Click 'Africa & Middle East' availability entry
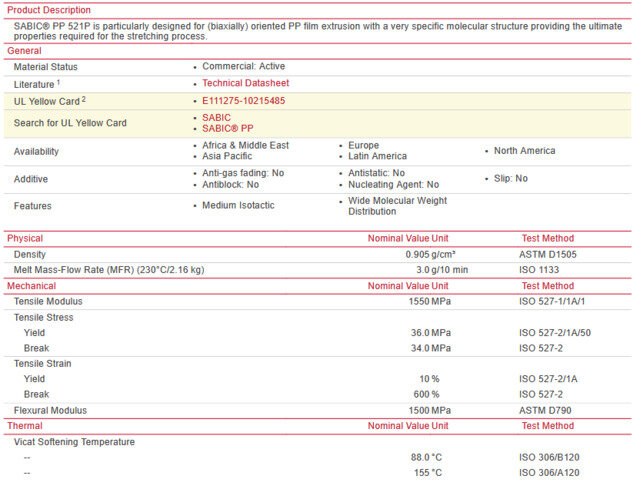Screen dimensions: 640x480 (245, 145)
